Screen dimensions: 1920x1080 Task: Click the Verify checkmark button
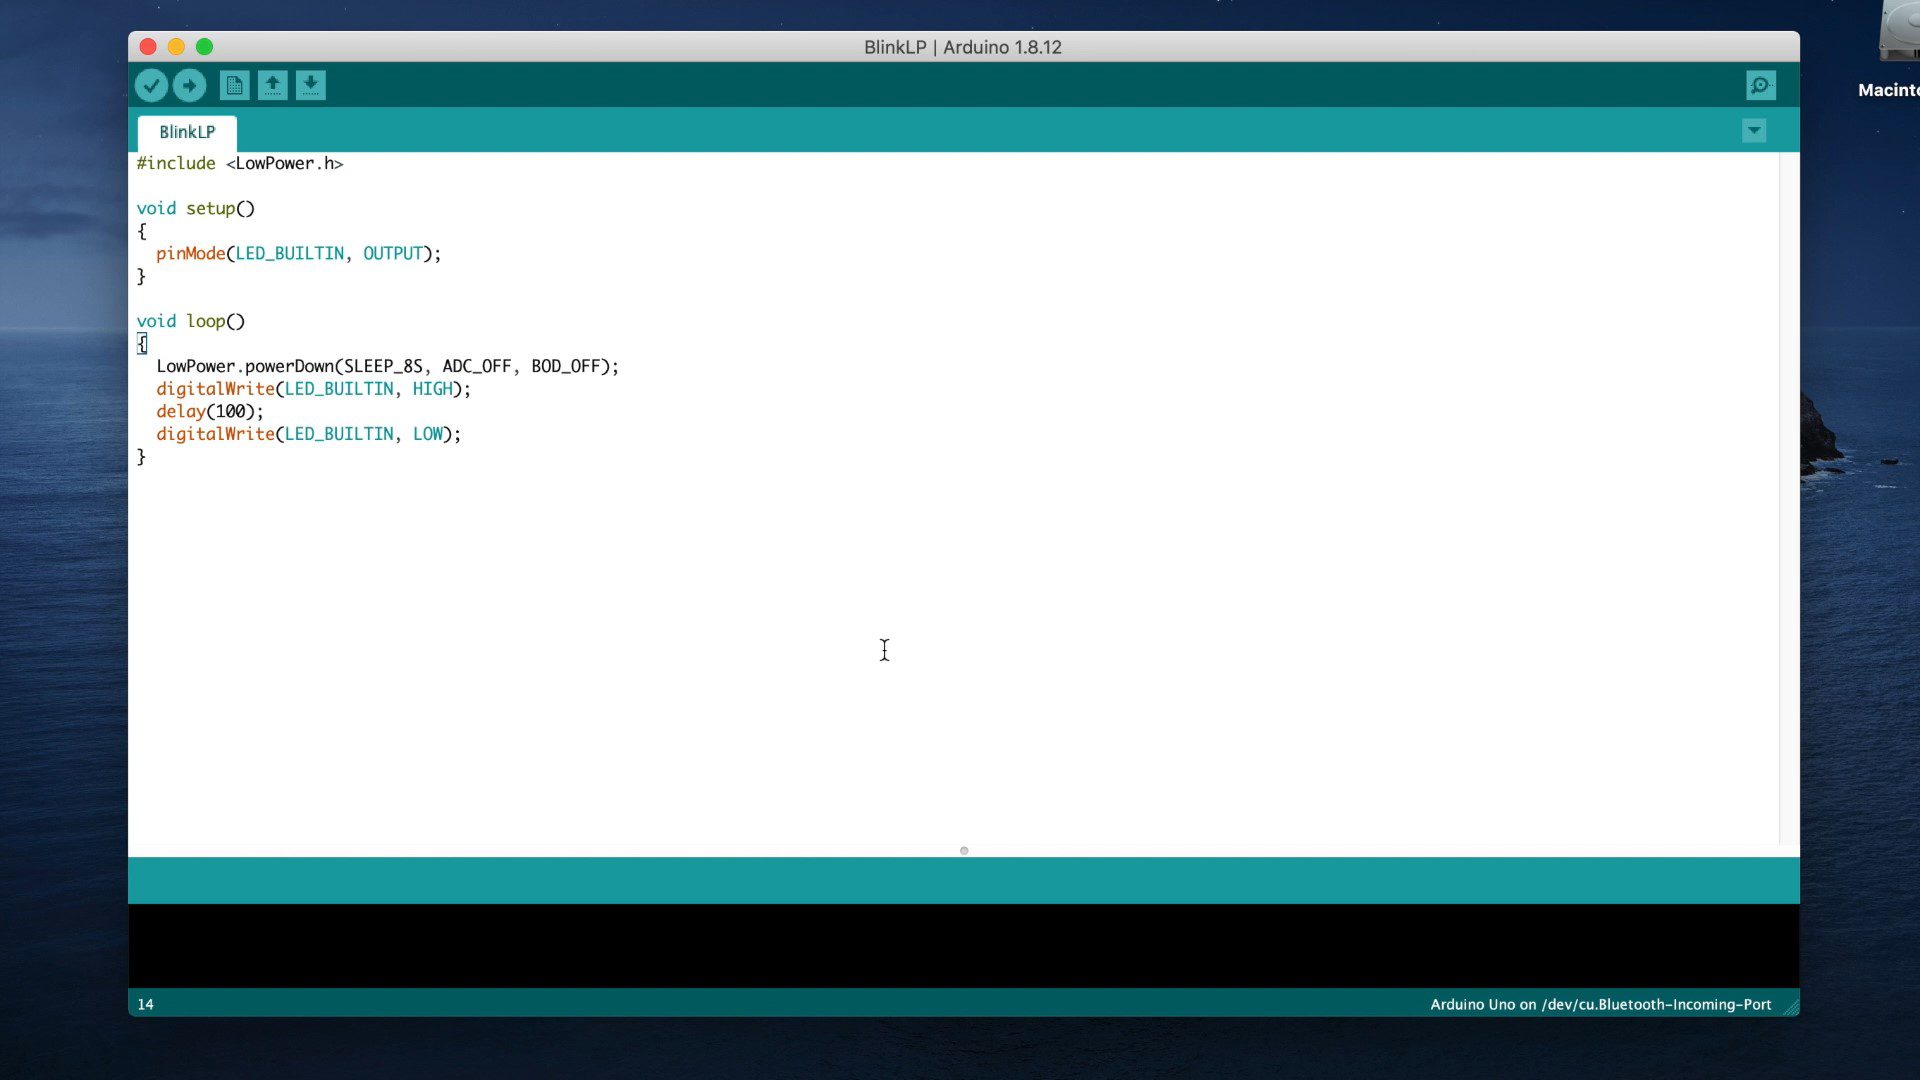(x=151, y=86)
